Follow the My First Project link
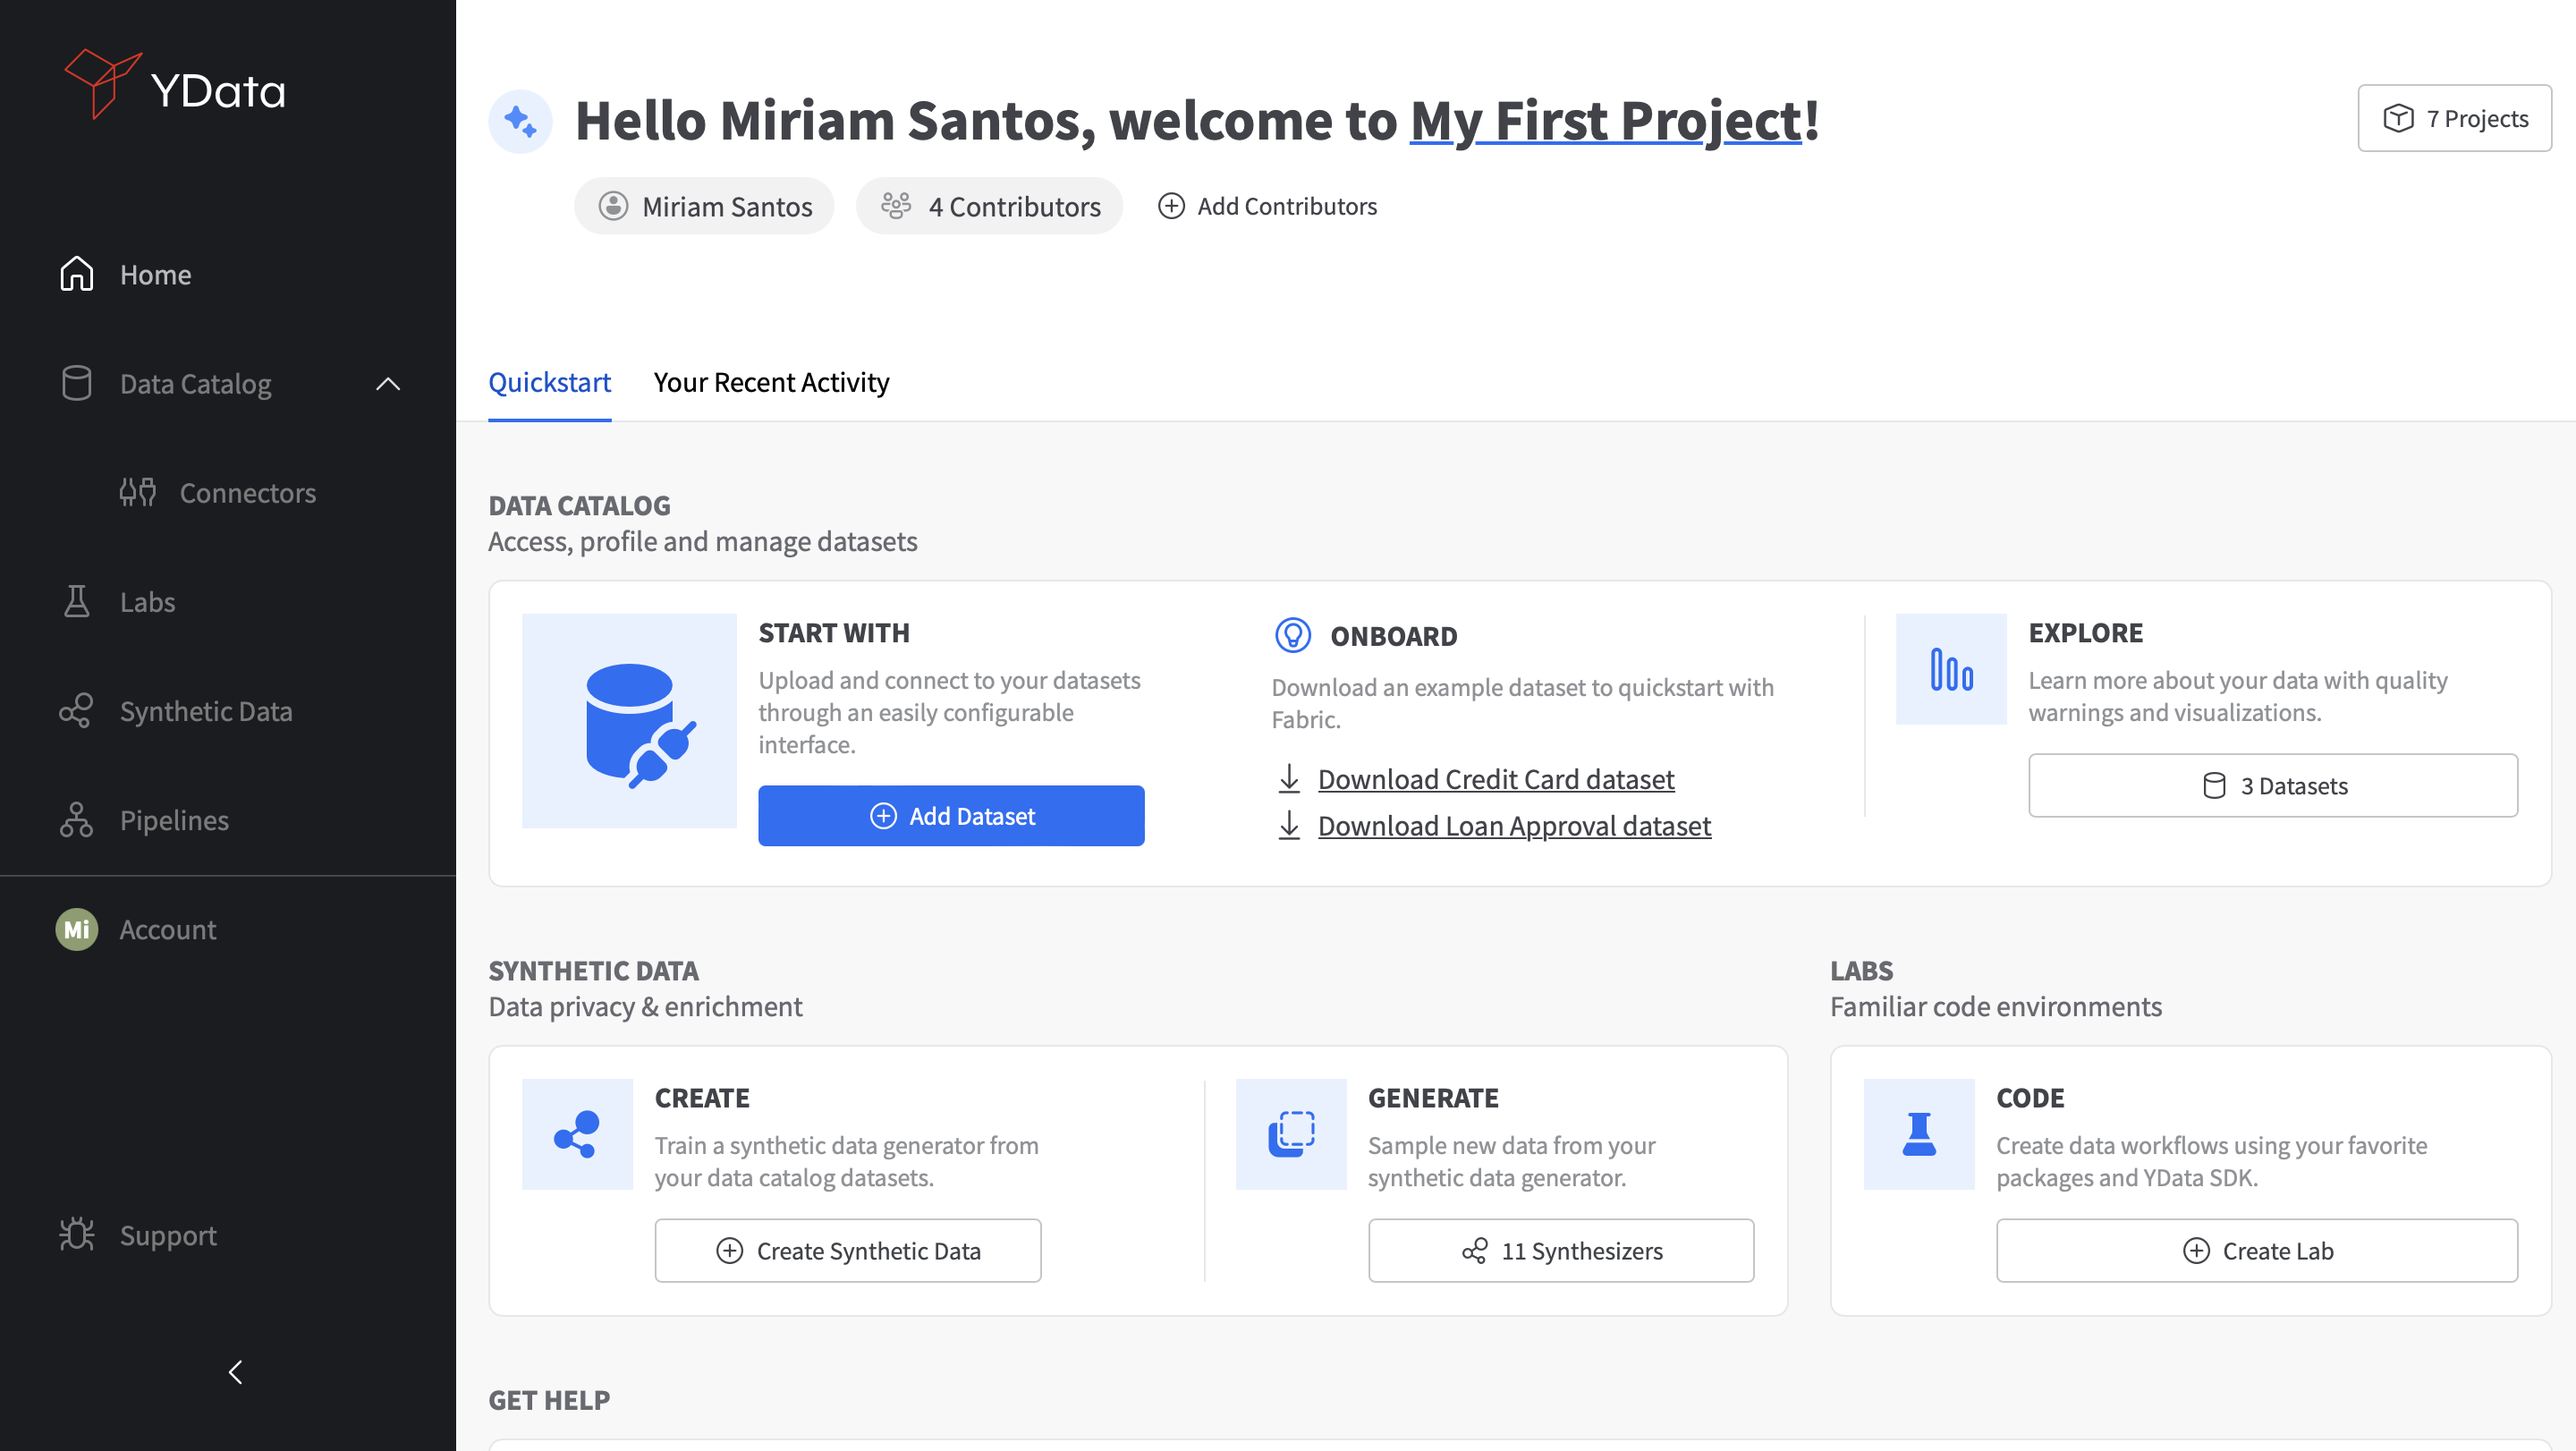 click(1606, 121)
